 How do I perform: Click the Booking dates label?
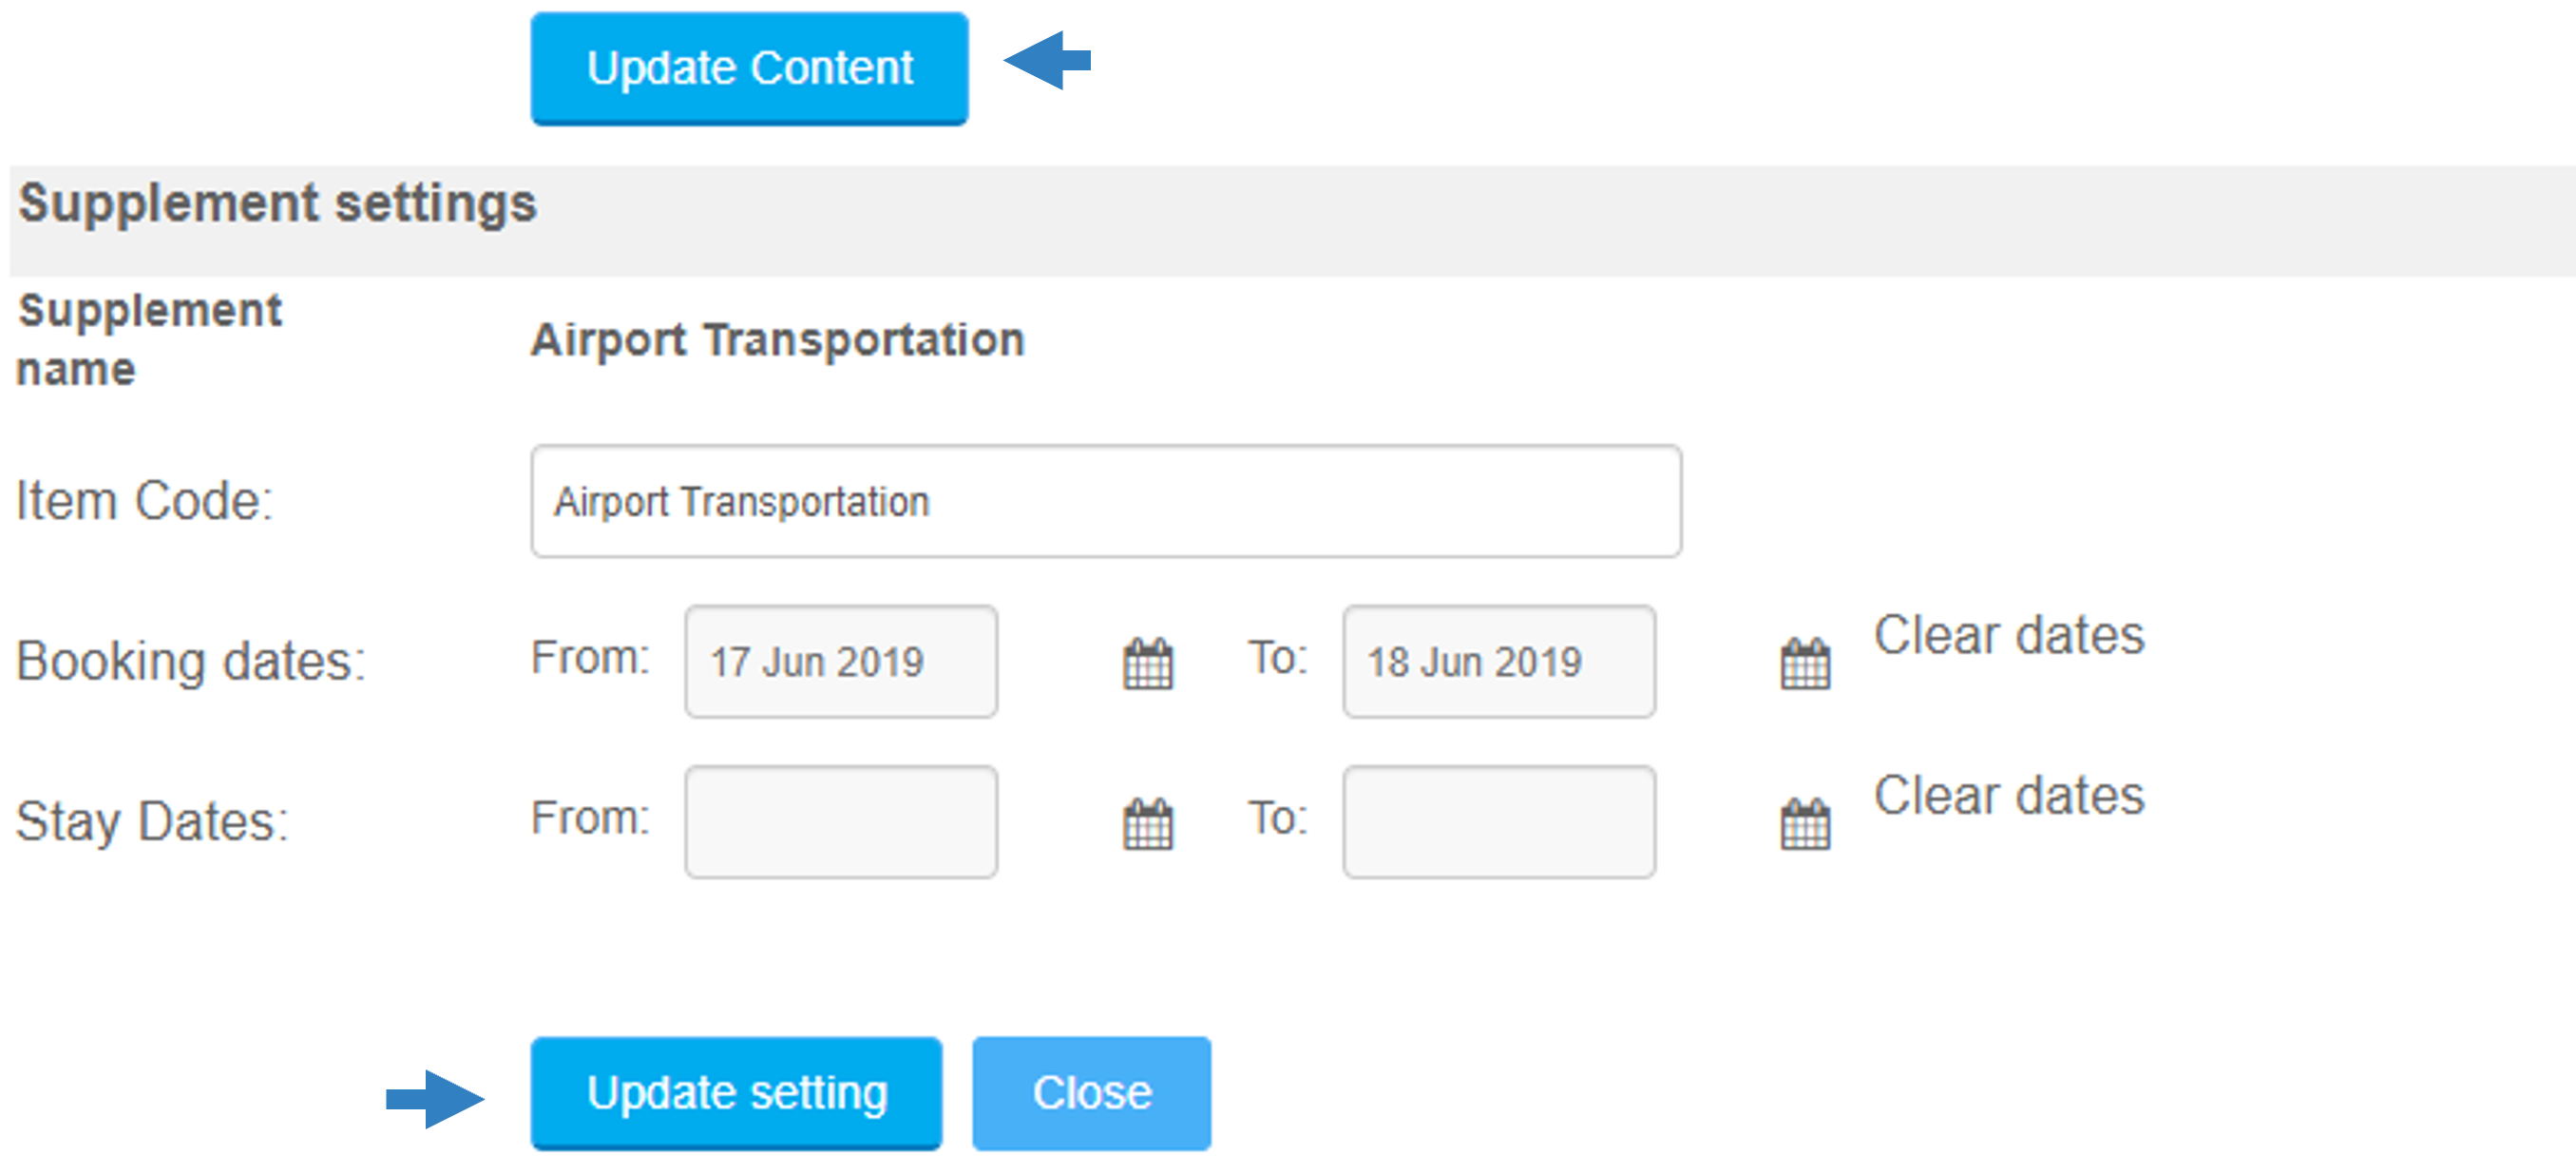coord(191,662)
